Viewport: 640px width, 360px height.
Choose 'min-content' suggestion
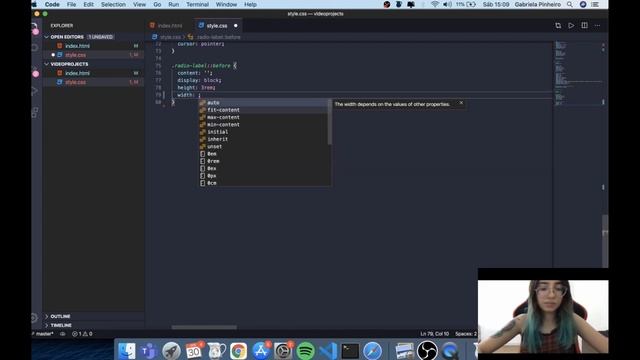pyautogui.click(x=263, y=124)
